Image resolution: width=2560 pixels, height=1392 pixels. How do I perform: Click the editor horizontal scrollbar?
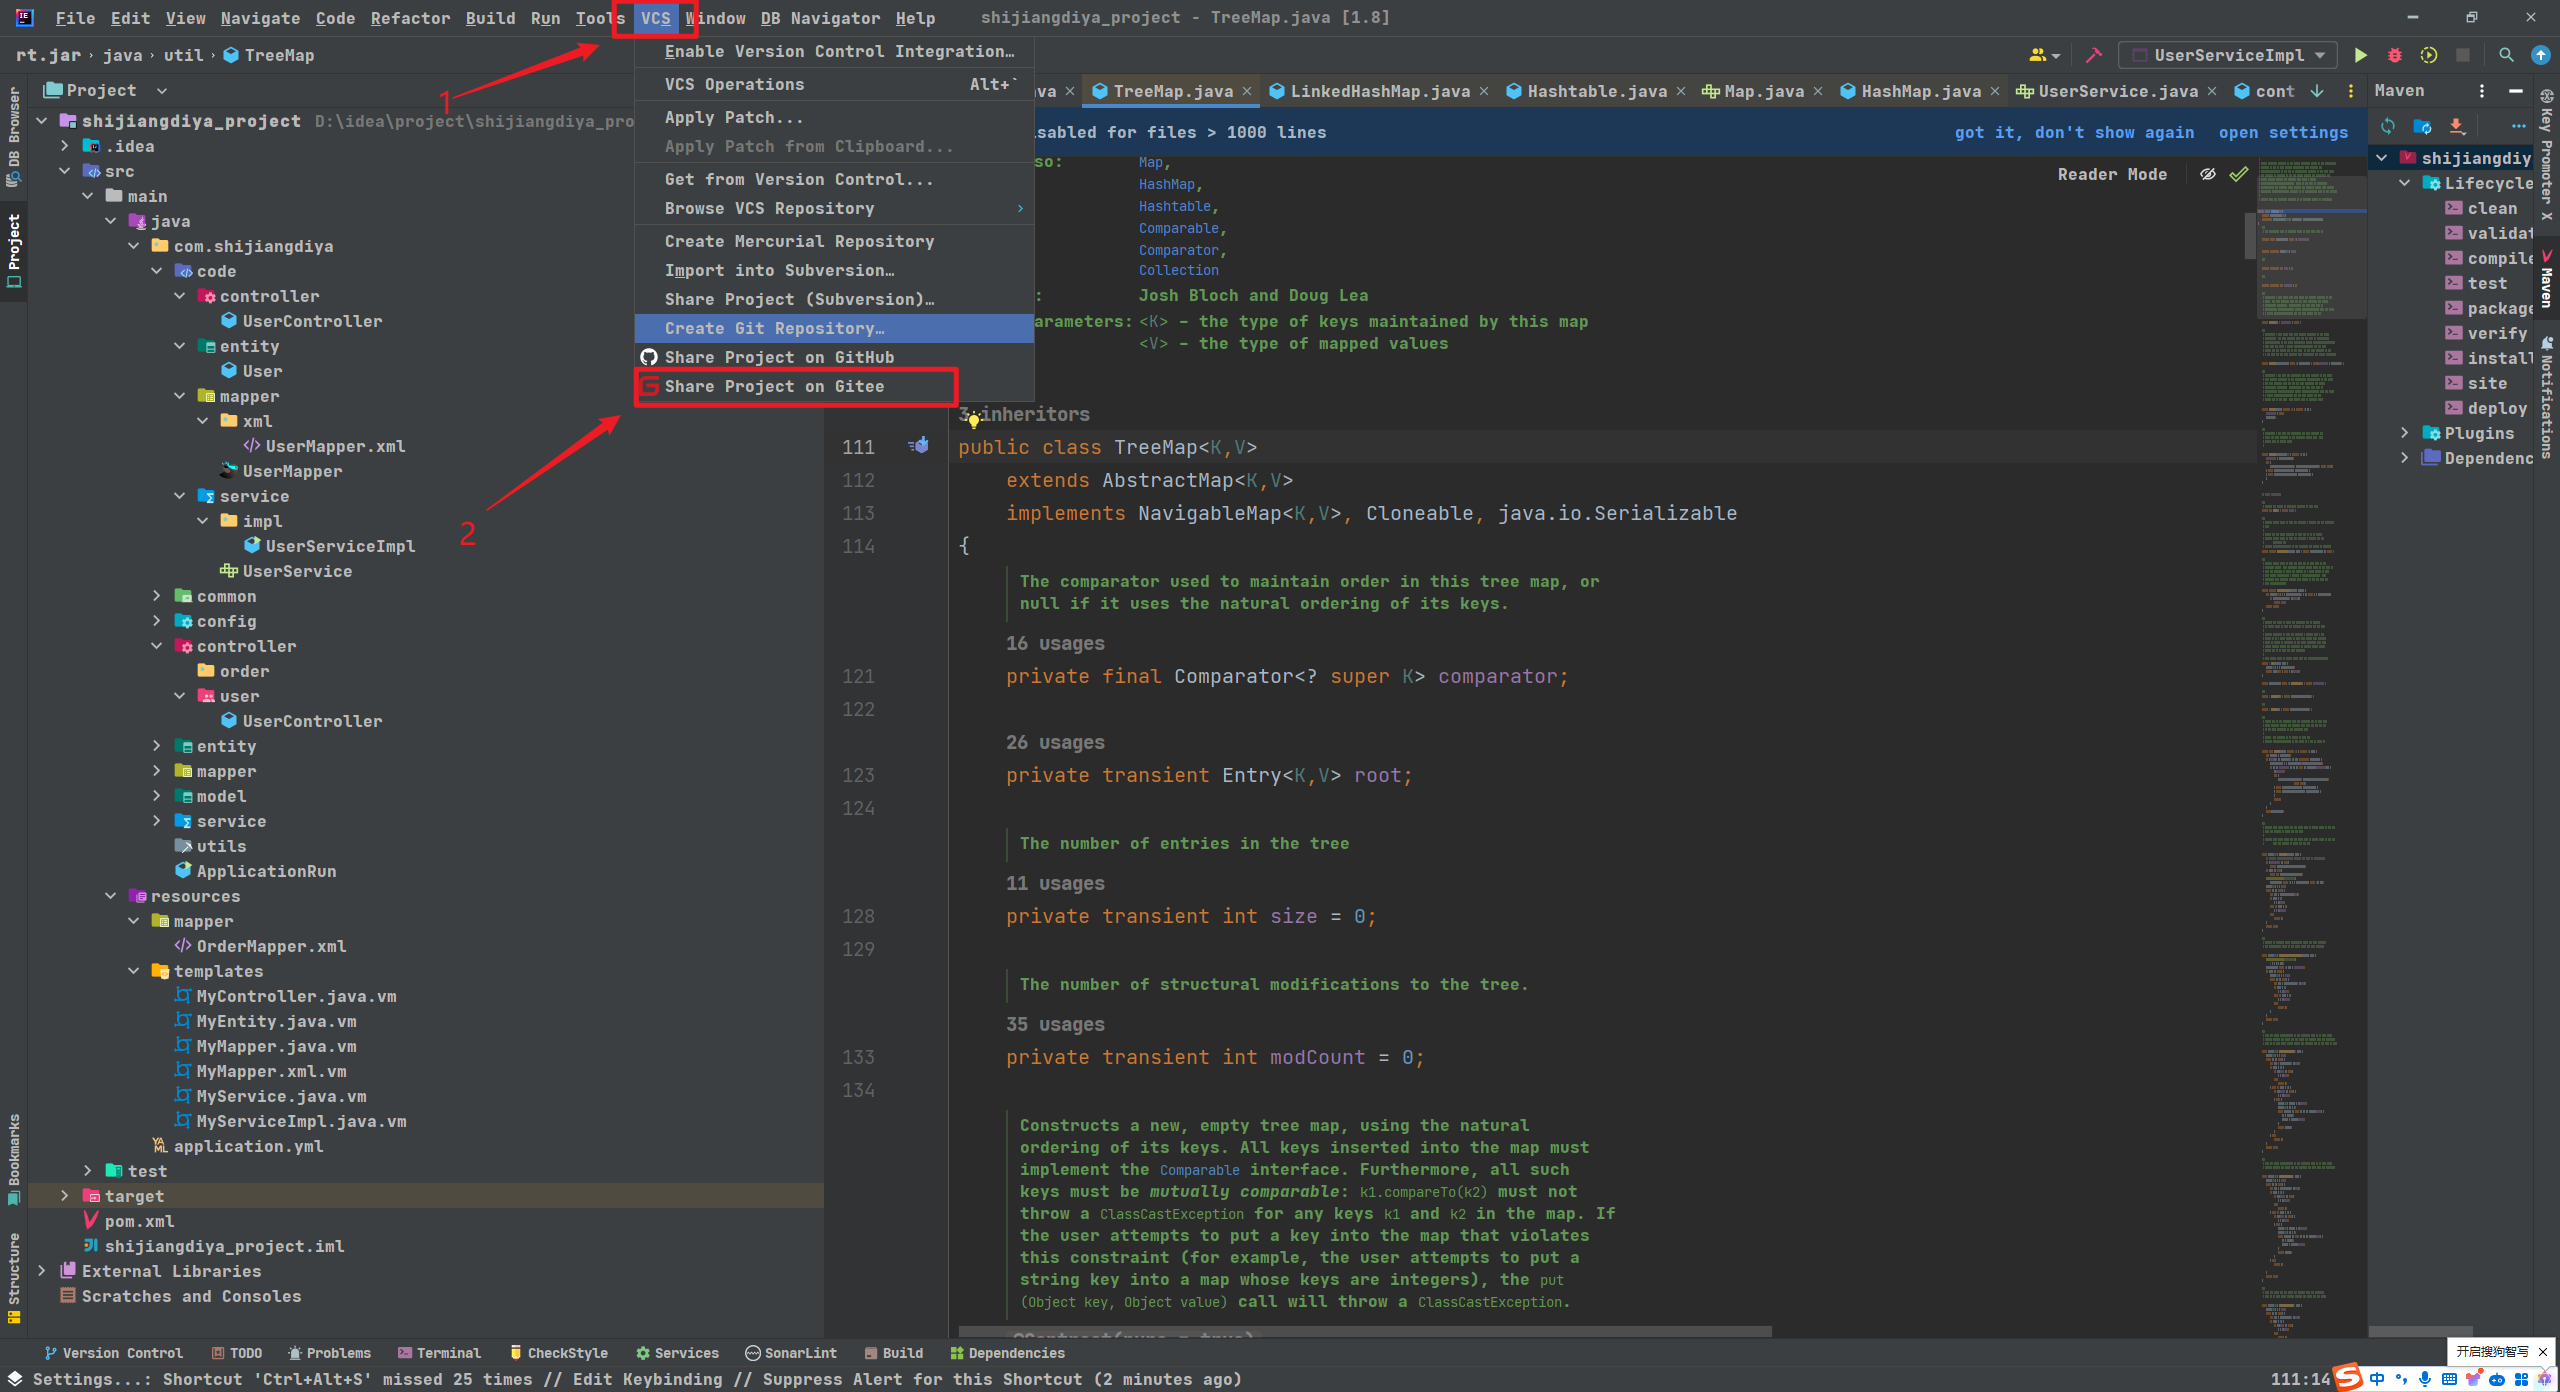click(1365, 1332)
